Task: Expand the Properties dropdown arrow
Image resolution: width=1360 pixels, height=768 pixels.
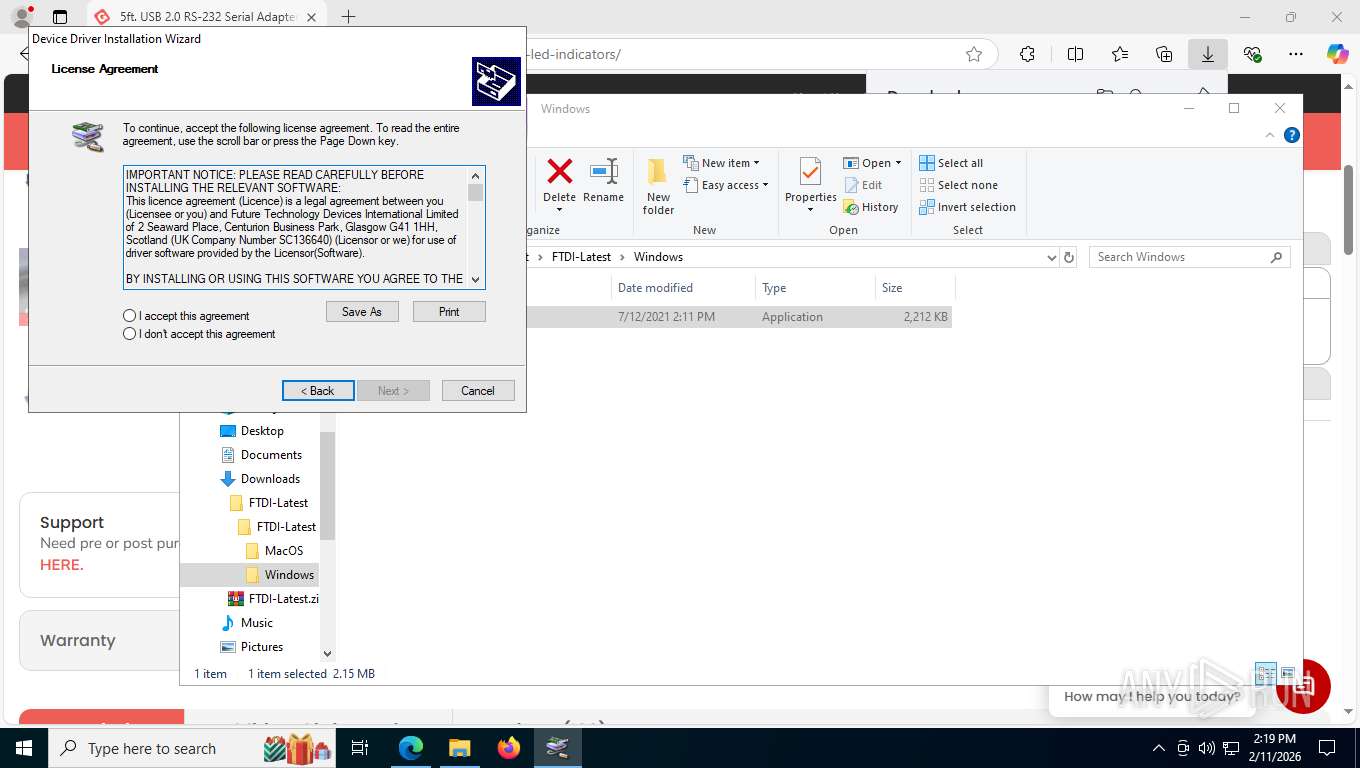Action: tap(810, 211)
